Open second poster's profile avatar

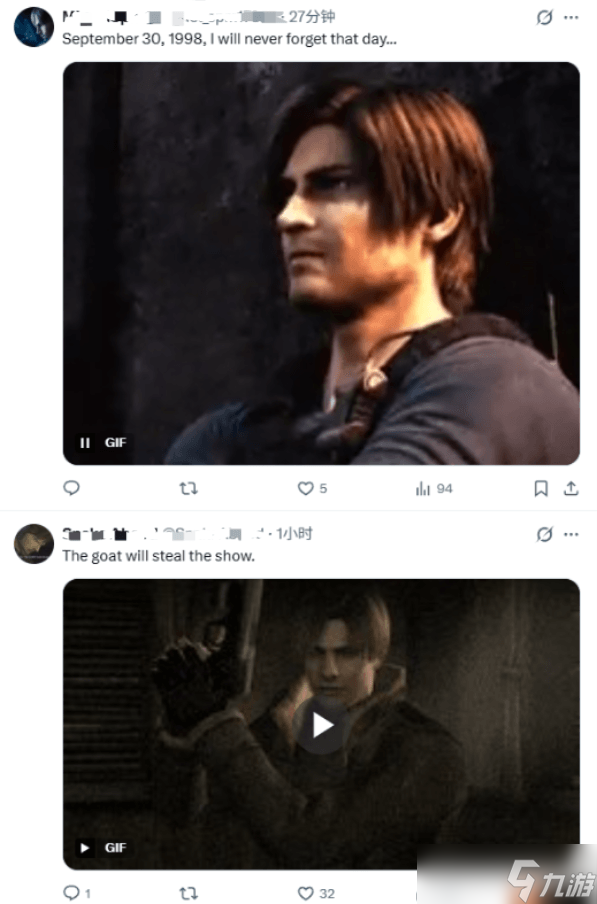(34, 544)
